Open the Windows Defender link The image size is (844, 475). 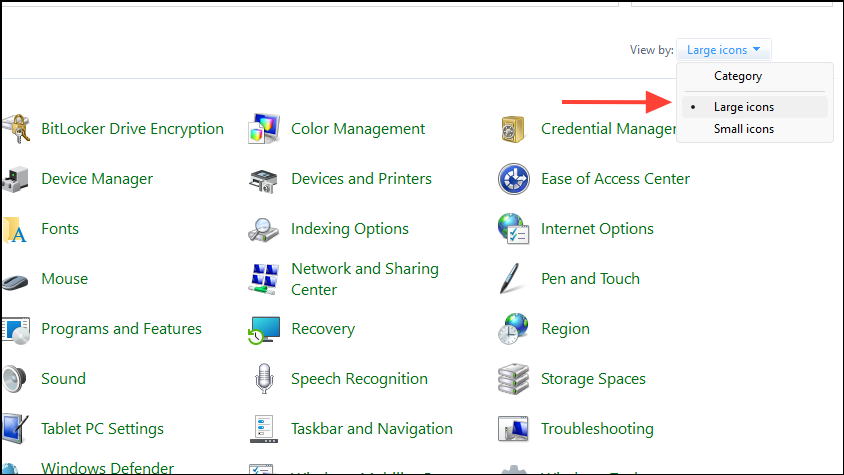click(108, 467)
